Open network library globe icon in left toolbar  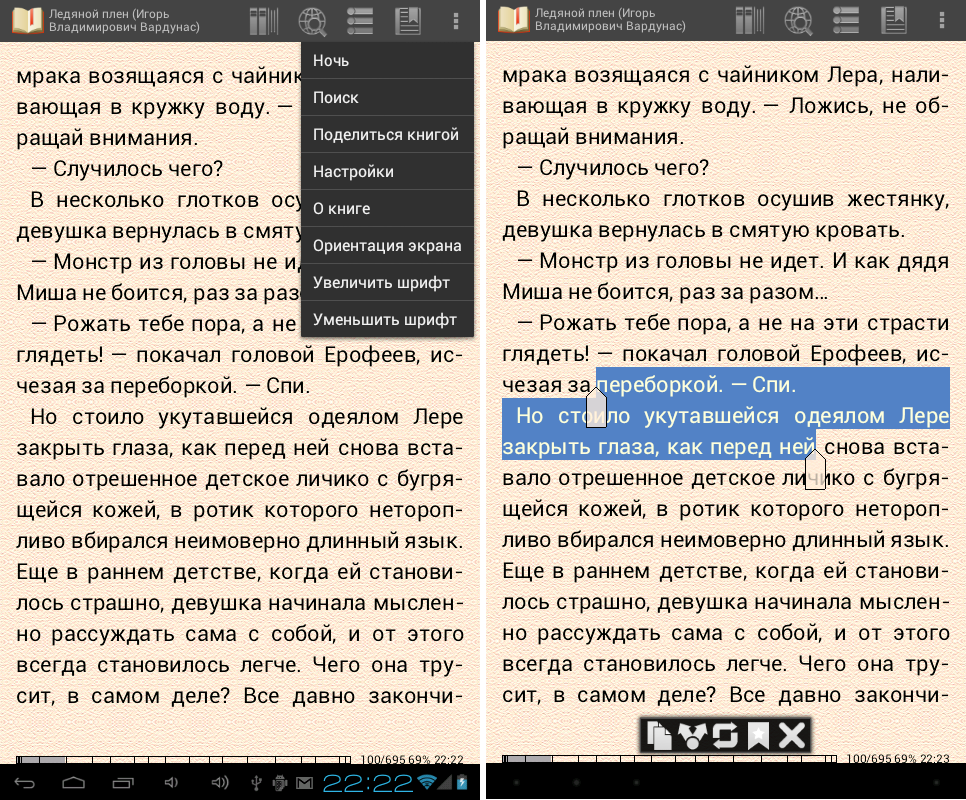click(313, 20)
